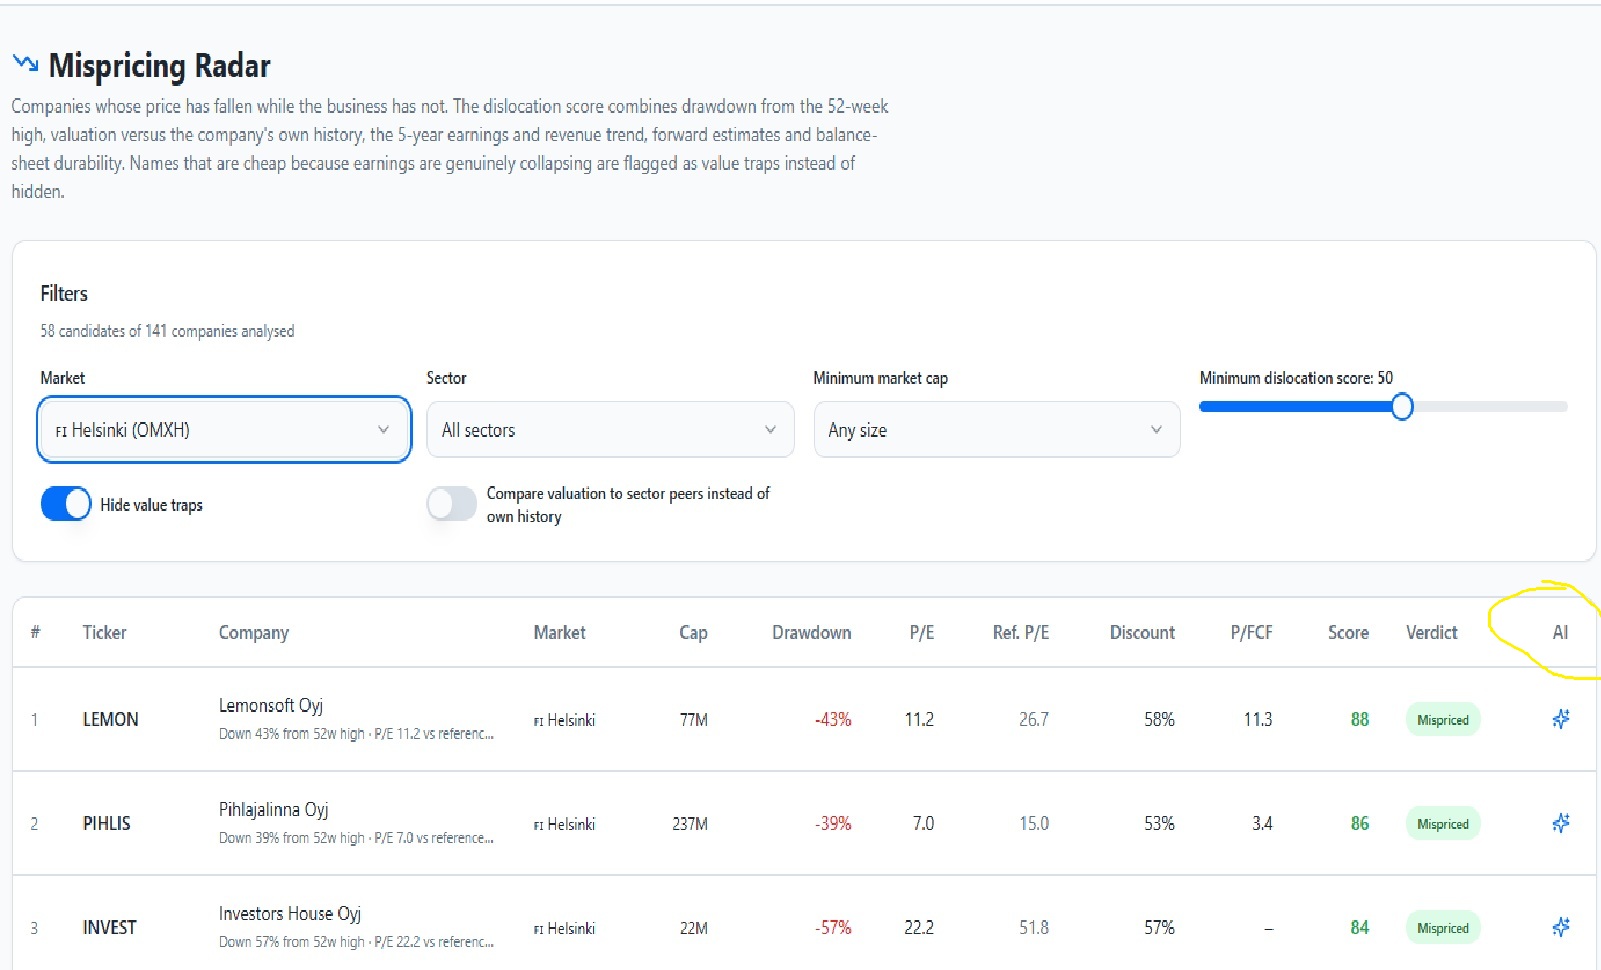Open the All sectors dropdown
1601x970 pixels.
pos(610,430)
